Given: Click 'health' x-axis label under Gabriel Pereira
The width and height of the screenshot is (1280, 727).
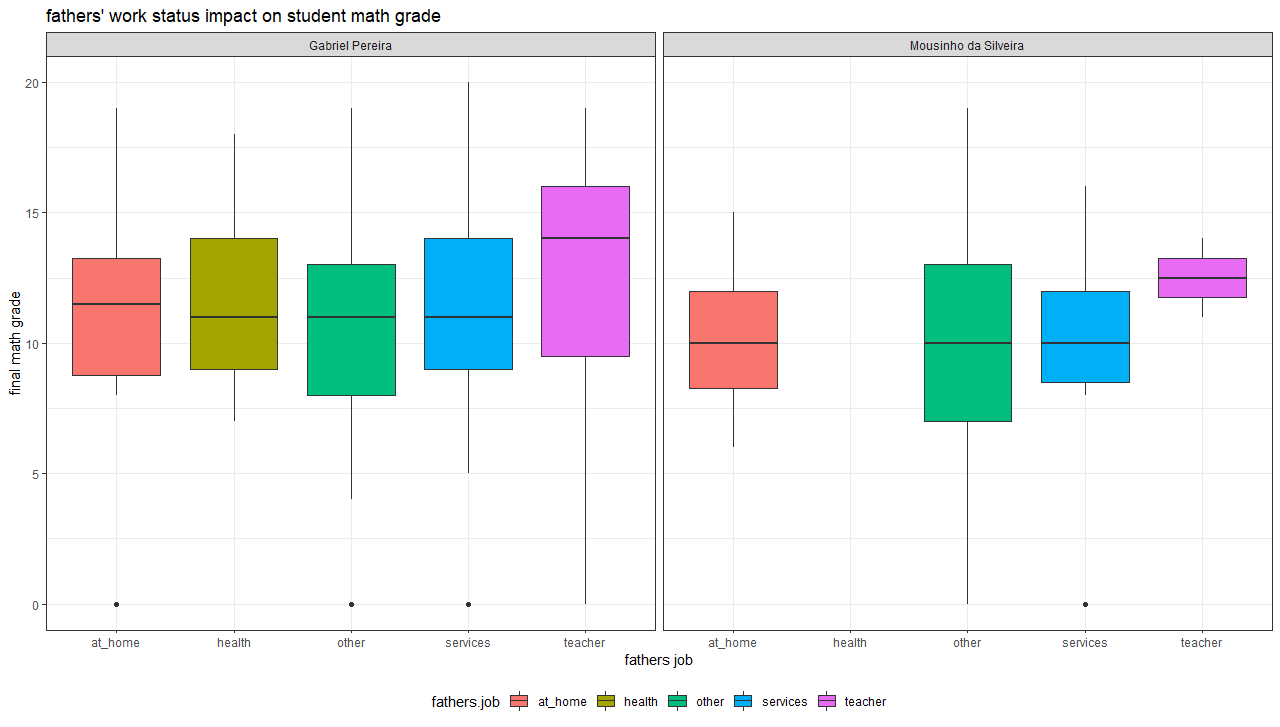Looking at the screenshot, I should point(234,643).
